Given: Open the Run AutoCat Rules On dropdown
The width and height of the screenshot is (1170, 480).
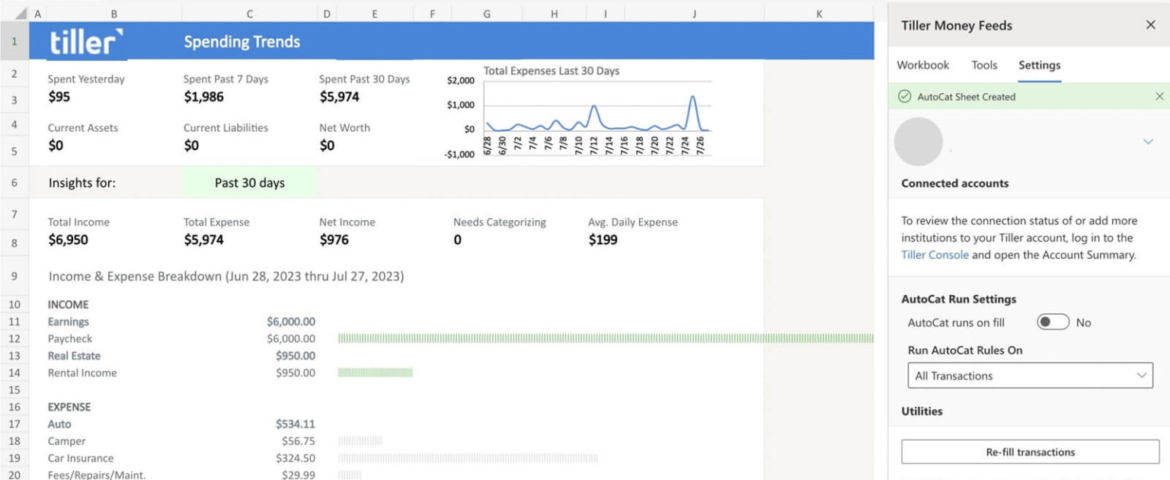Looking at the screenshot, I should pyautogui.click(x=1030, y=375).
